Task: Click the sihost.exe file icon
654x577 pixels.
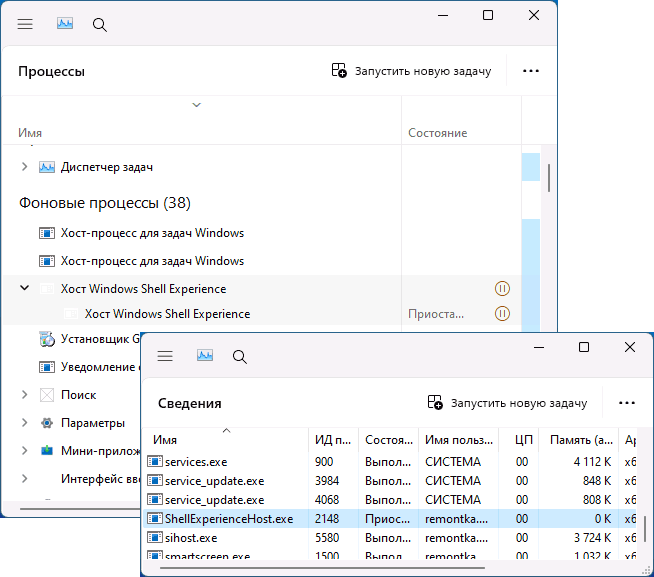Action: [155, 537]
